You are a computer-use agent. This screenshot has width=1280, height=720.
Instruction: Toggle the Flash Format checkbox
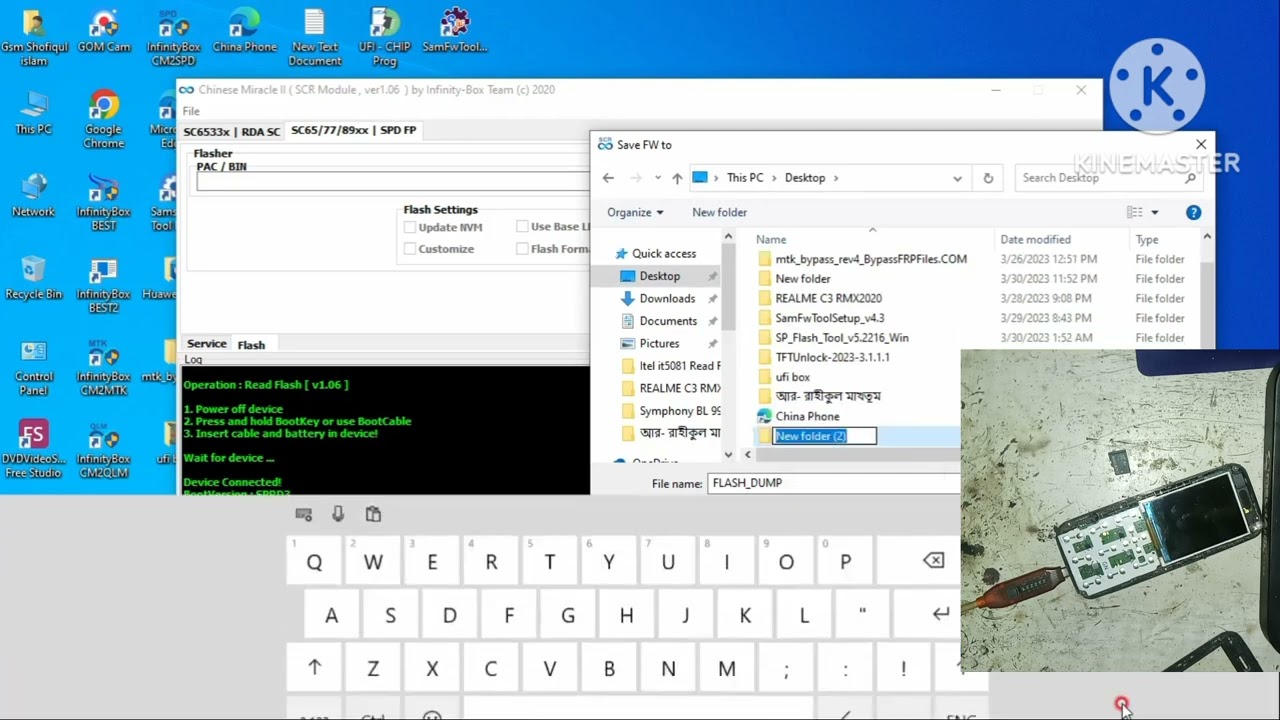tap(522, 249)
